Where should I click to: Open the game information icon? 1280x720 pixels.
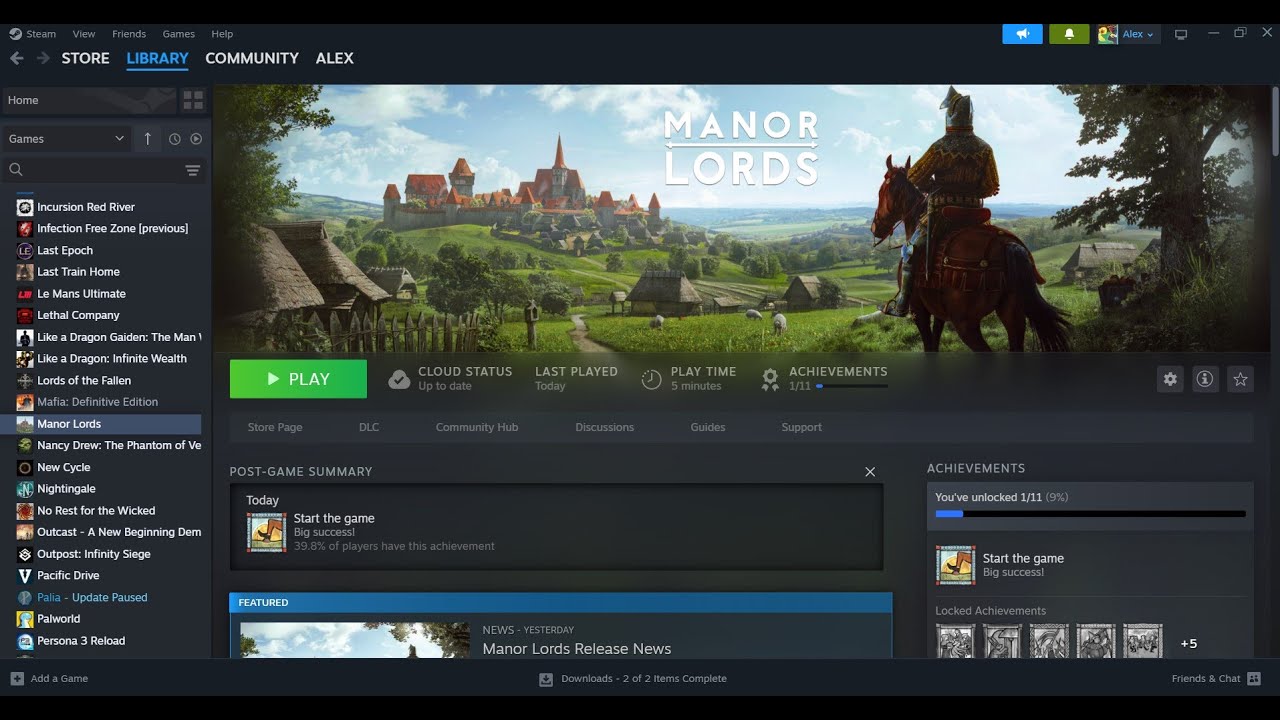(x=1205, y=379)
